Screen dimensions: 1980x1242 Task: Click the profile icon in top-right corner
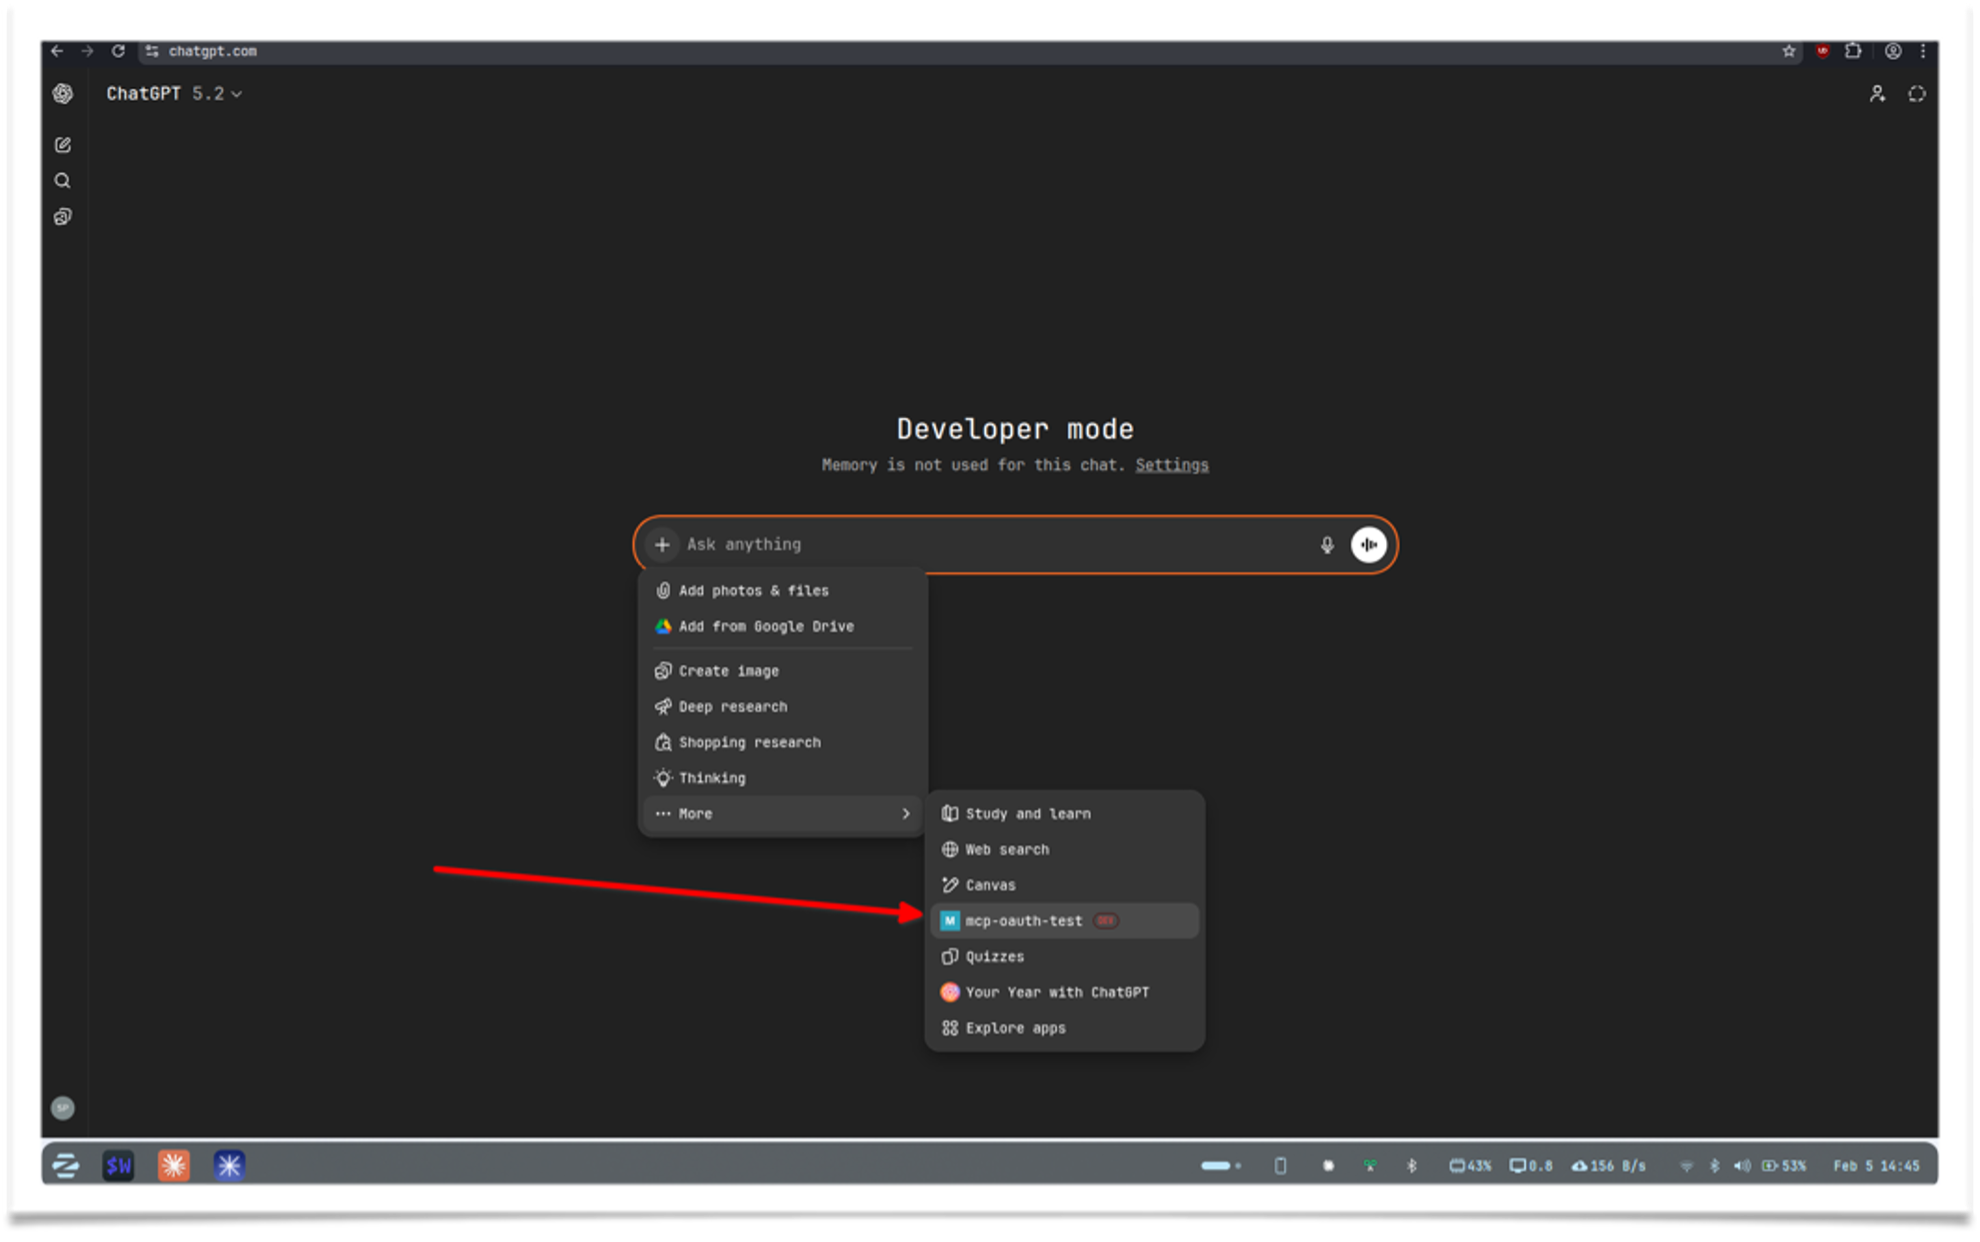pyautogui.click(x=1878, y=93)
